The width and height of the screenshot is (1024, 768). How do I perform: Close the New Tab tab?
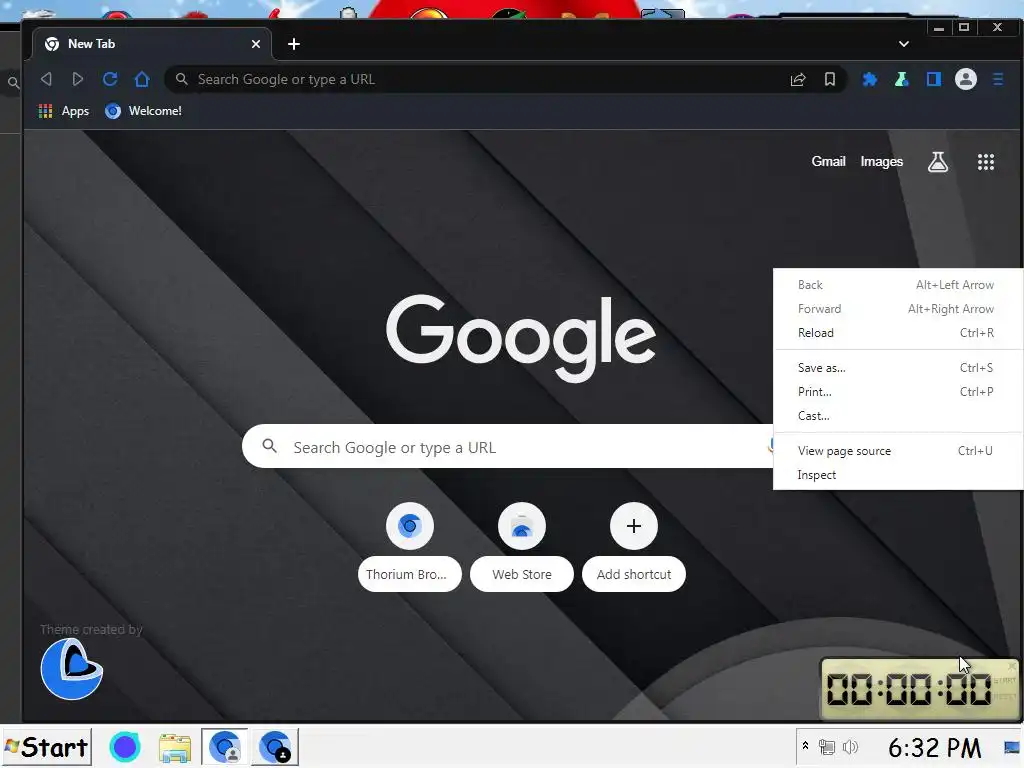(256, 44)
